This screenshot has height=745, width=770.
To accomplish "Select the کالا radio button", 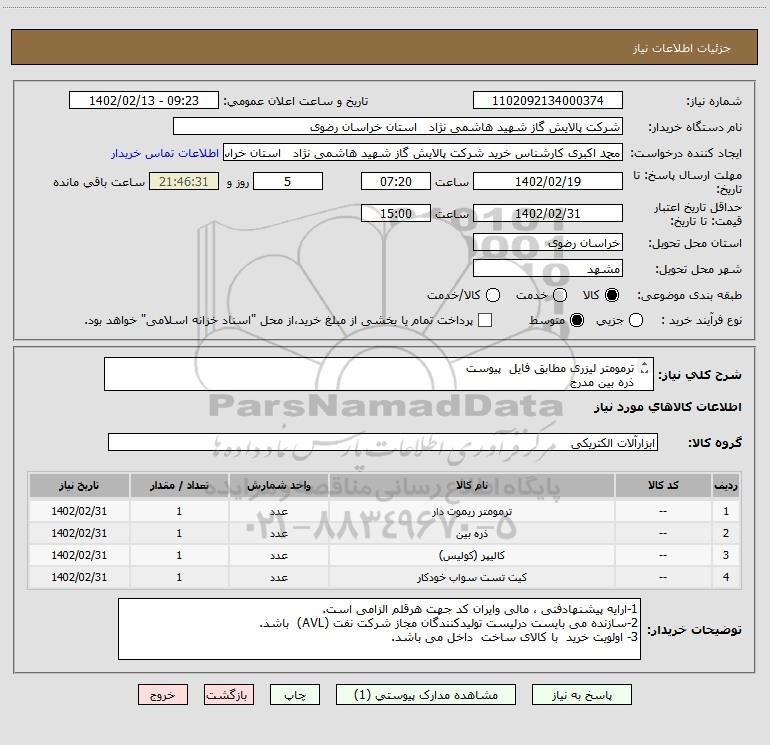I will point(612,295).
